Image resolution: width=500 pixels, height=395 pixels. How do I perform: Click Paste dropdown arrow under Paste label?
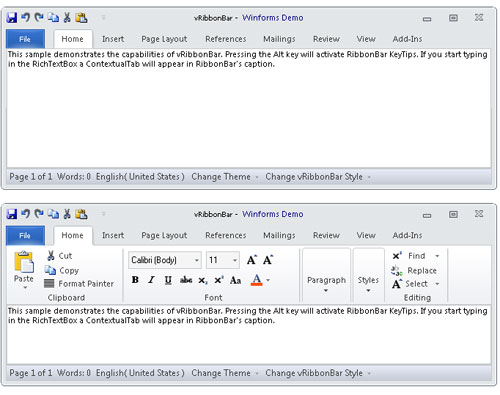point(25,287)
